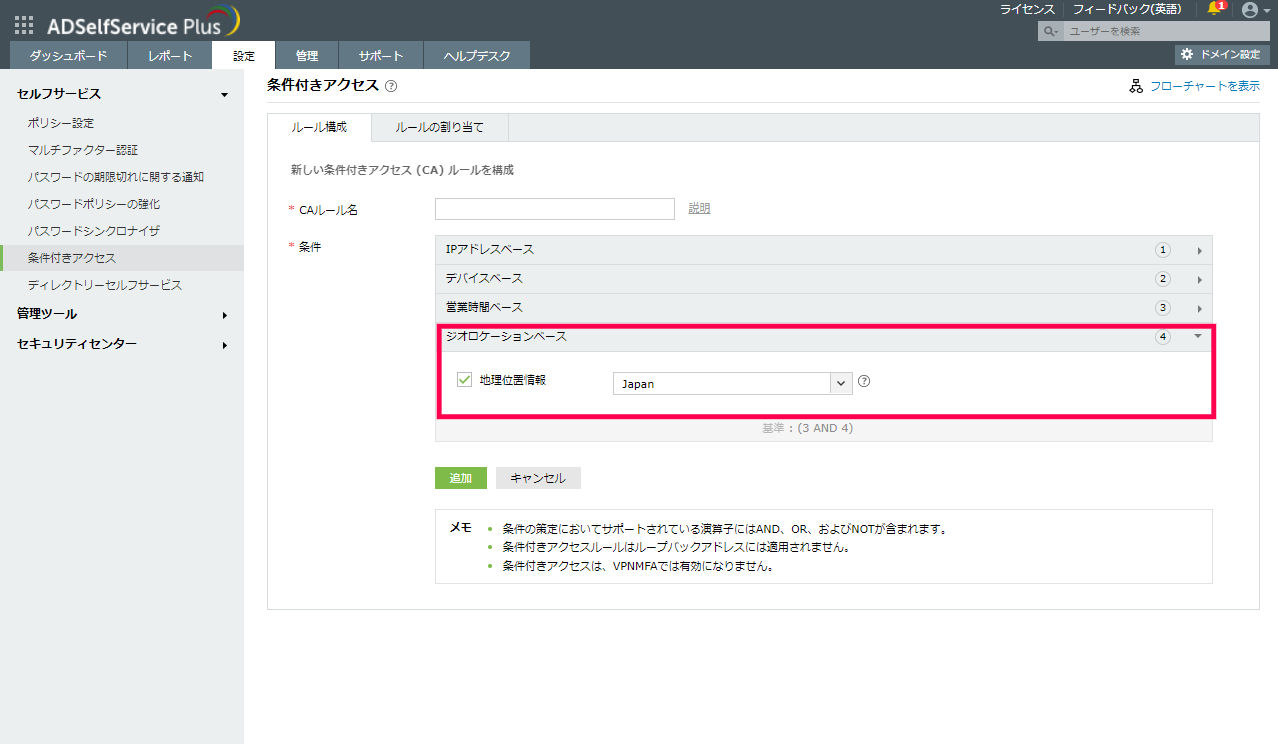Click the search magnifier icon in user search
The height and width of the screenshot is (744, 1278).
coord(1050,32)
